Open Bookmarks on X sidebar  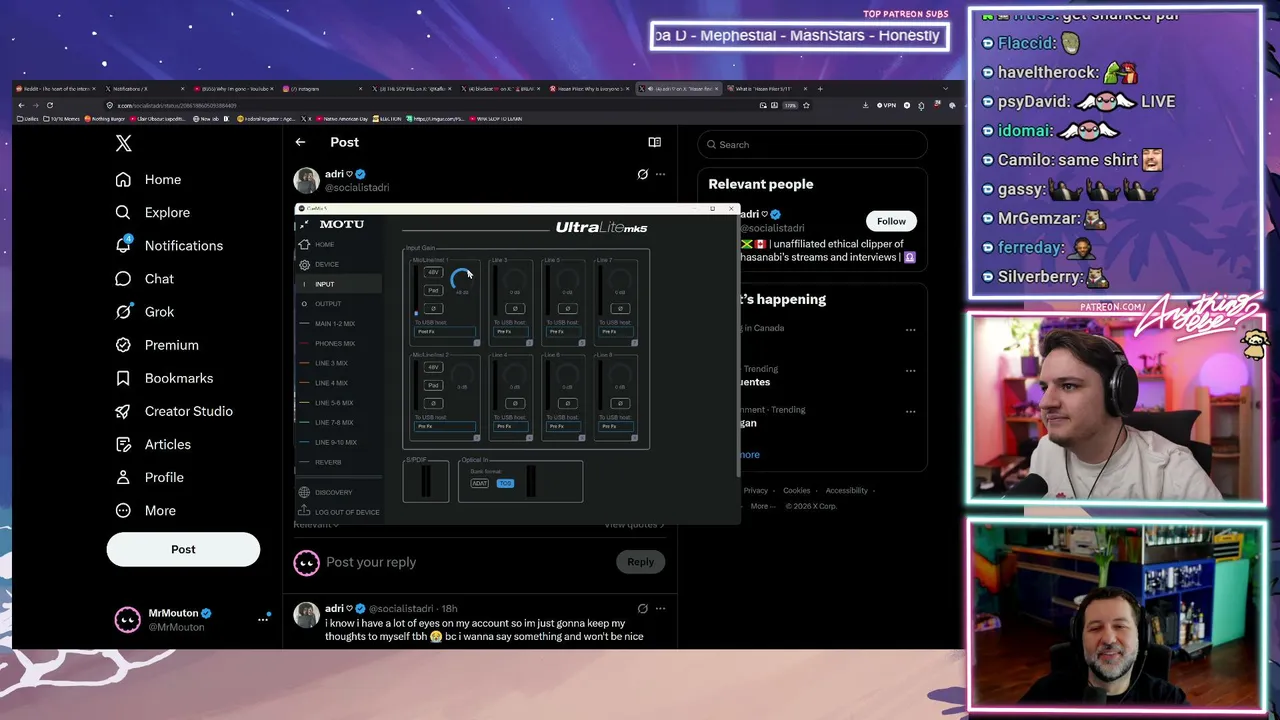click(x=165, y=378)
